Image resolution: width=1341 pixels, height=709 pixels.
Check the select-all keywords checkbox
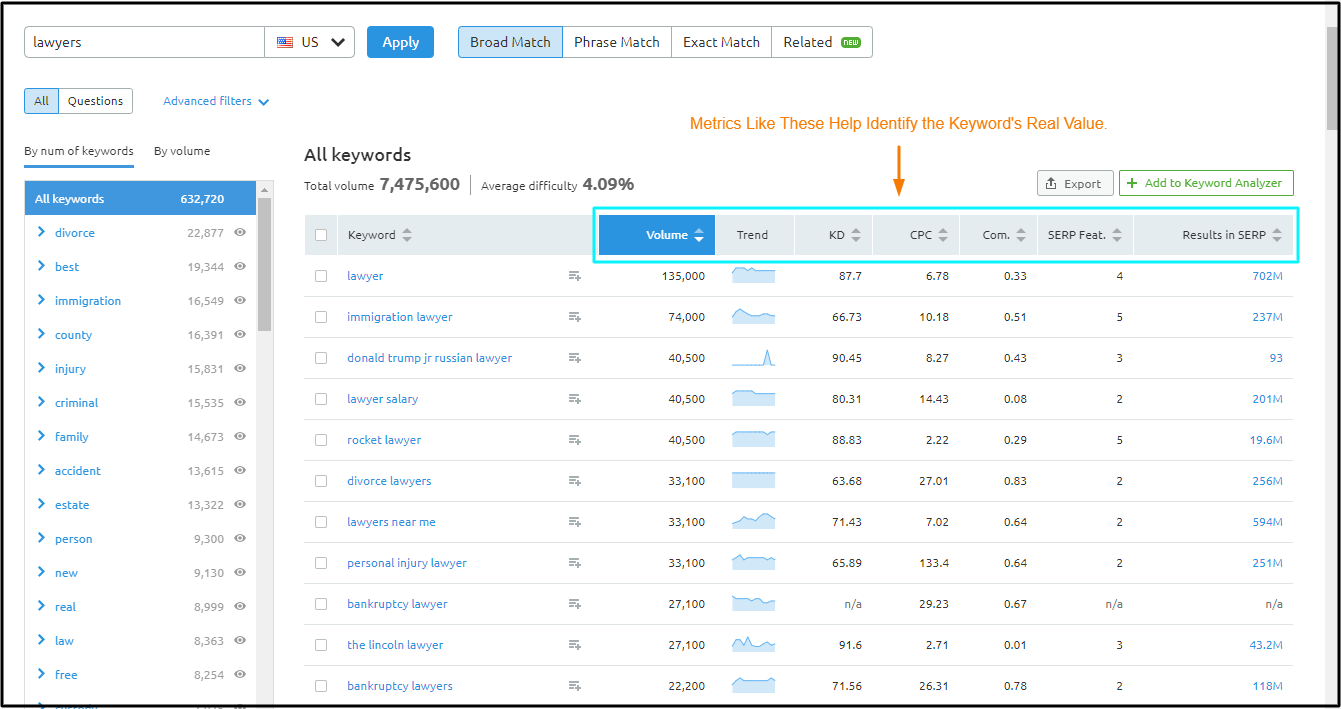[x=321, y=236]
